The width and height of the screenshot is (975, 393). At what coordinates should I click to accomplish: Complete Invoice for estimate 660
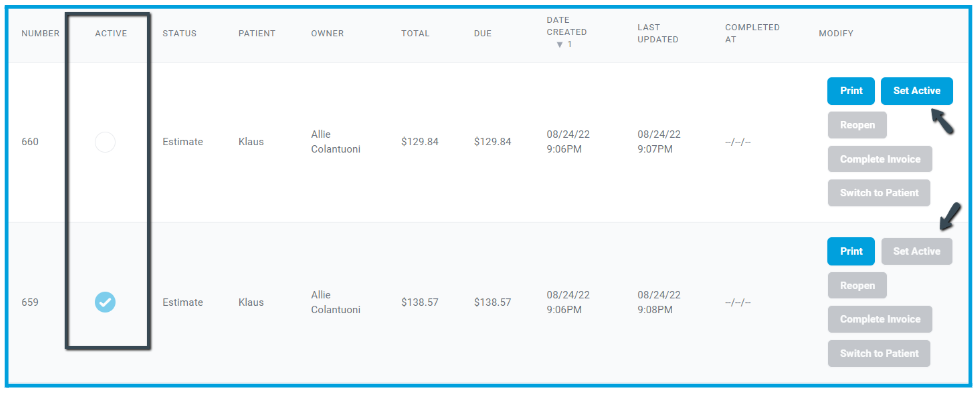[x=880, y=159]
